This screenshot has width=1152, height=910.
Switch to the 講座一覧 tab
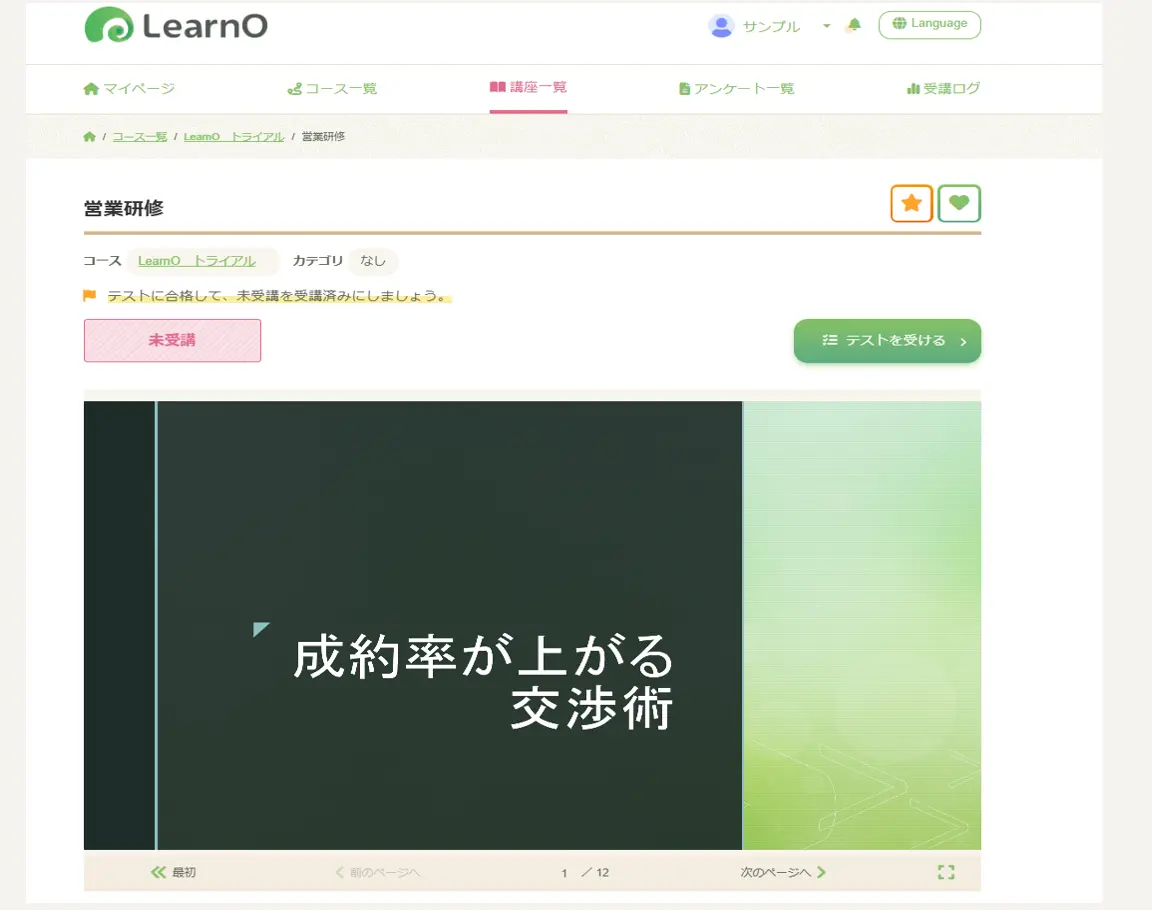[x=528, y=88]
